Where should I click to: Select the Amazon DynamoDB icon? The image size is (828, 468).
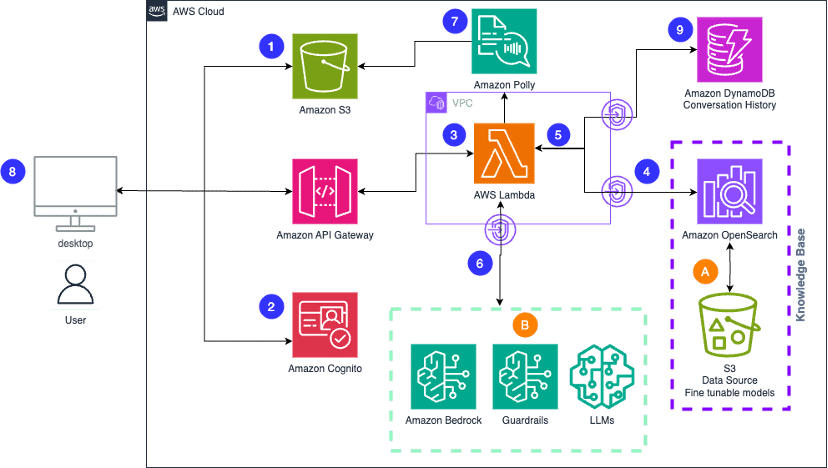click(729, 46)
